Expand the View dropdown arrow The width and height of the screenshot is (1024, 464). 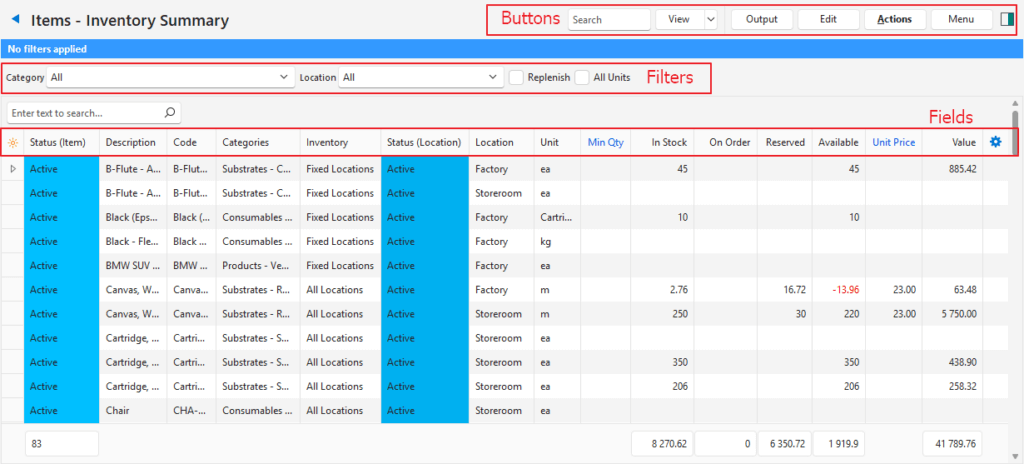pyautogui.click(x=710, y=19)
